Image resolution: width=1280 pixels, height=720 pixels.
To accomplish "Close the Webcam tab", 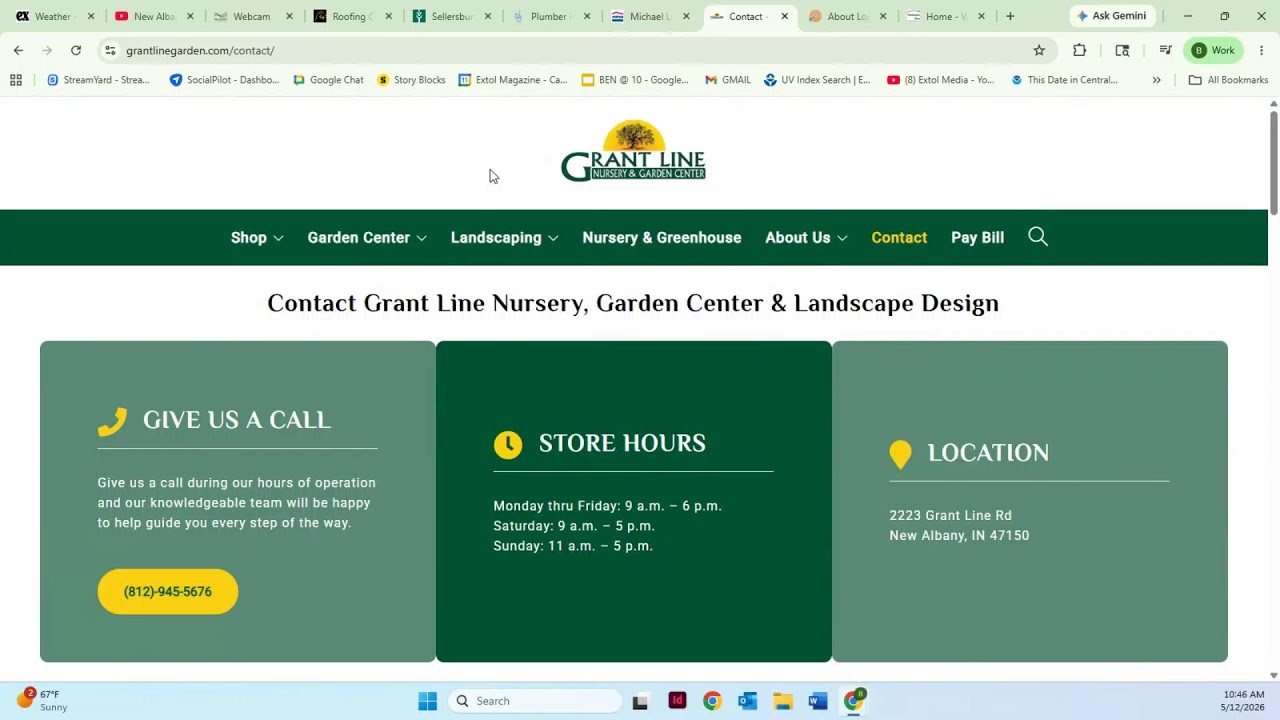I will 289,16.
